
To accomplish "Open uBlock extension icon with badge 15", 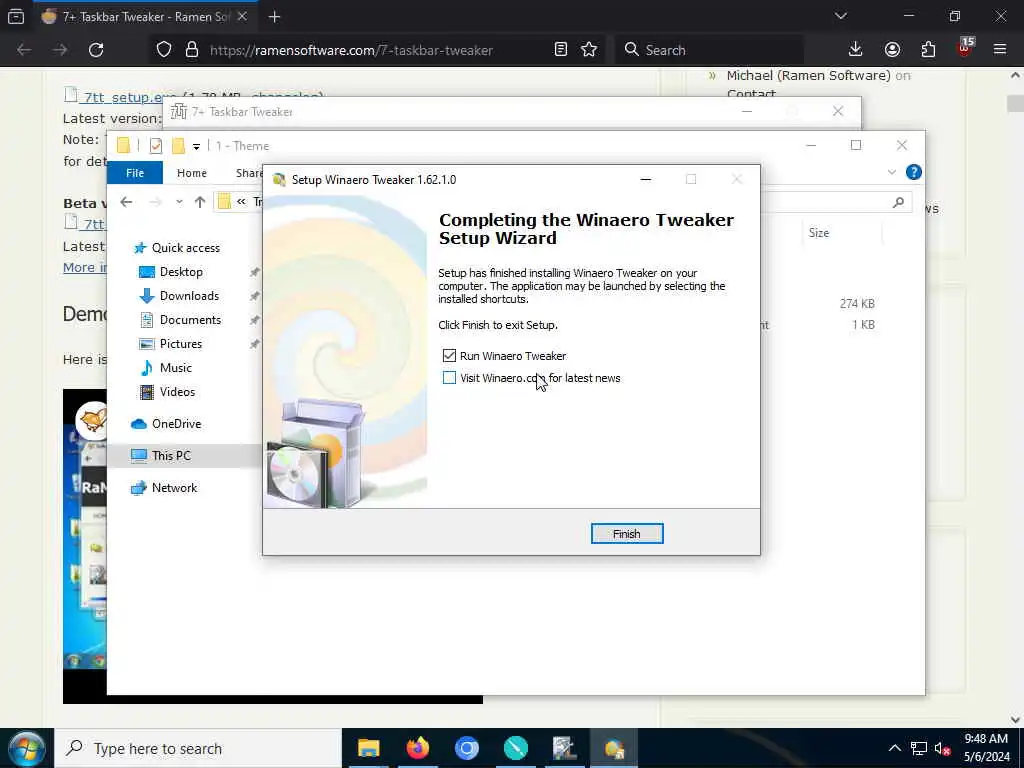I will [965, 48].
